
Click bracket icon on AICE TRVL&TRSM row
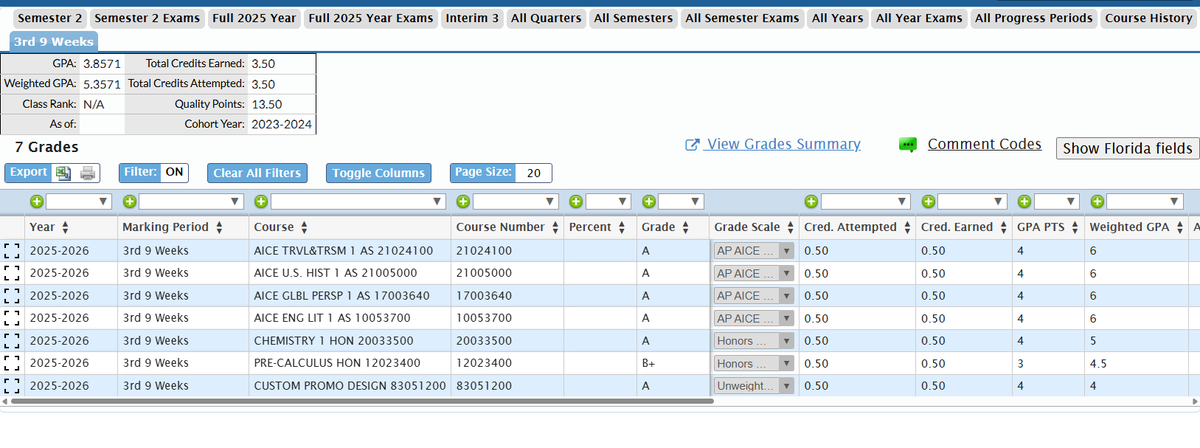pos(13,250)
